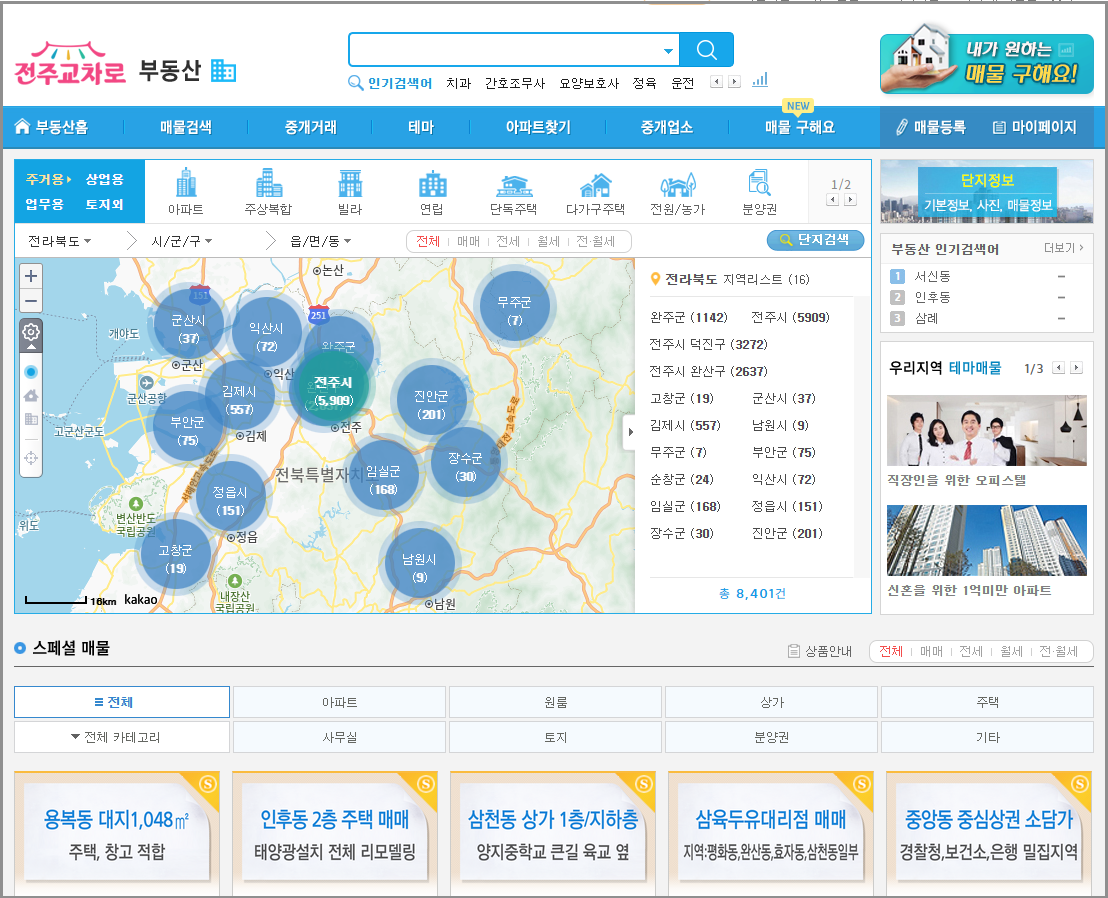Zoom in with the map plus icon
Image resolution: width=1108 pixels, height=898 pixels.
click(30, 275)
